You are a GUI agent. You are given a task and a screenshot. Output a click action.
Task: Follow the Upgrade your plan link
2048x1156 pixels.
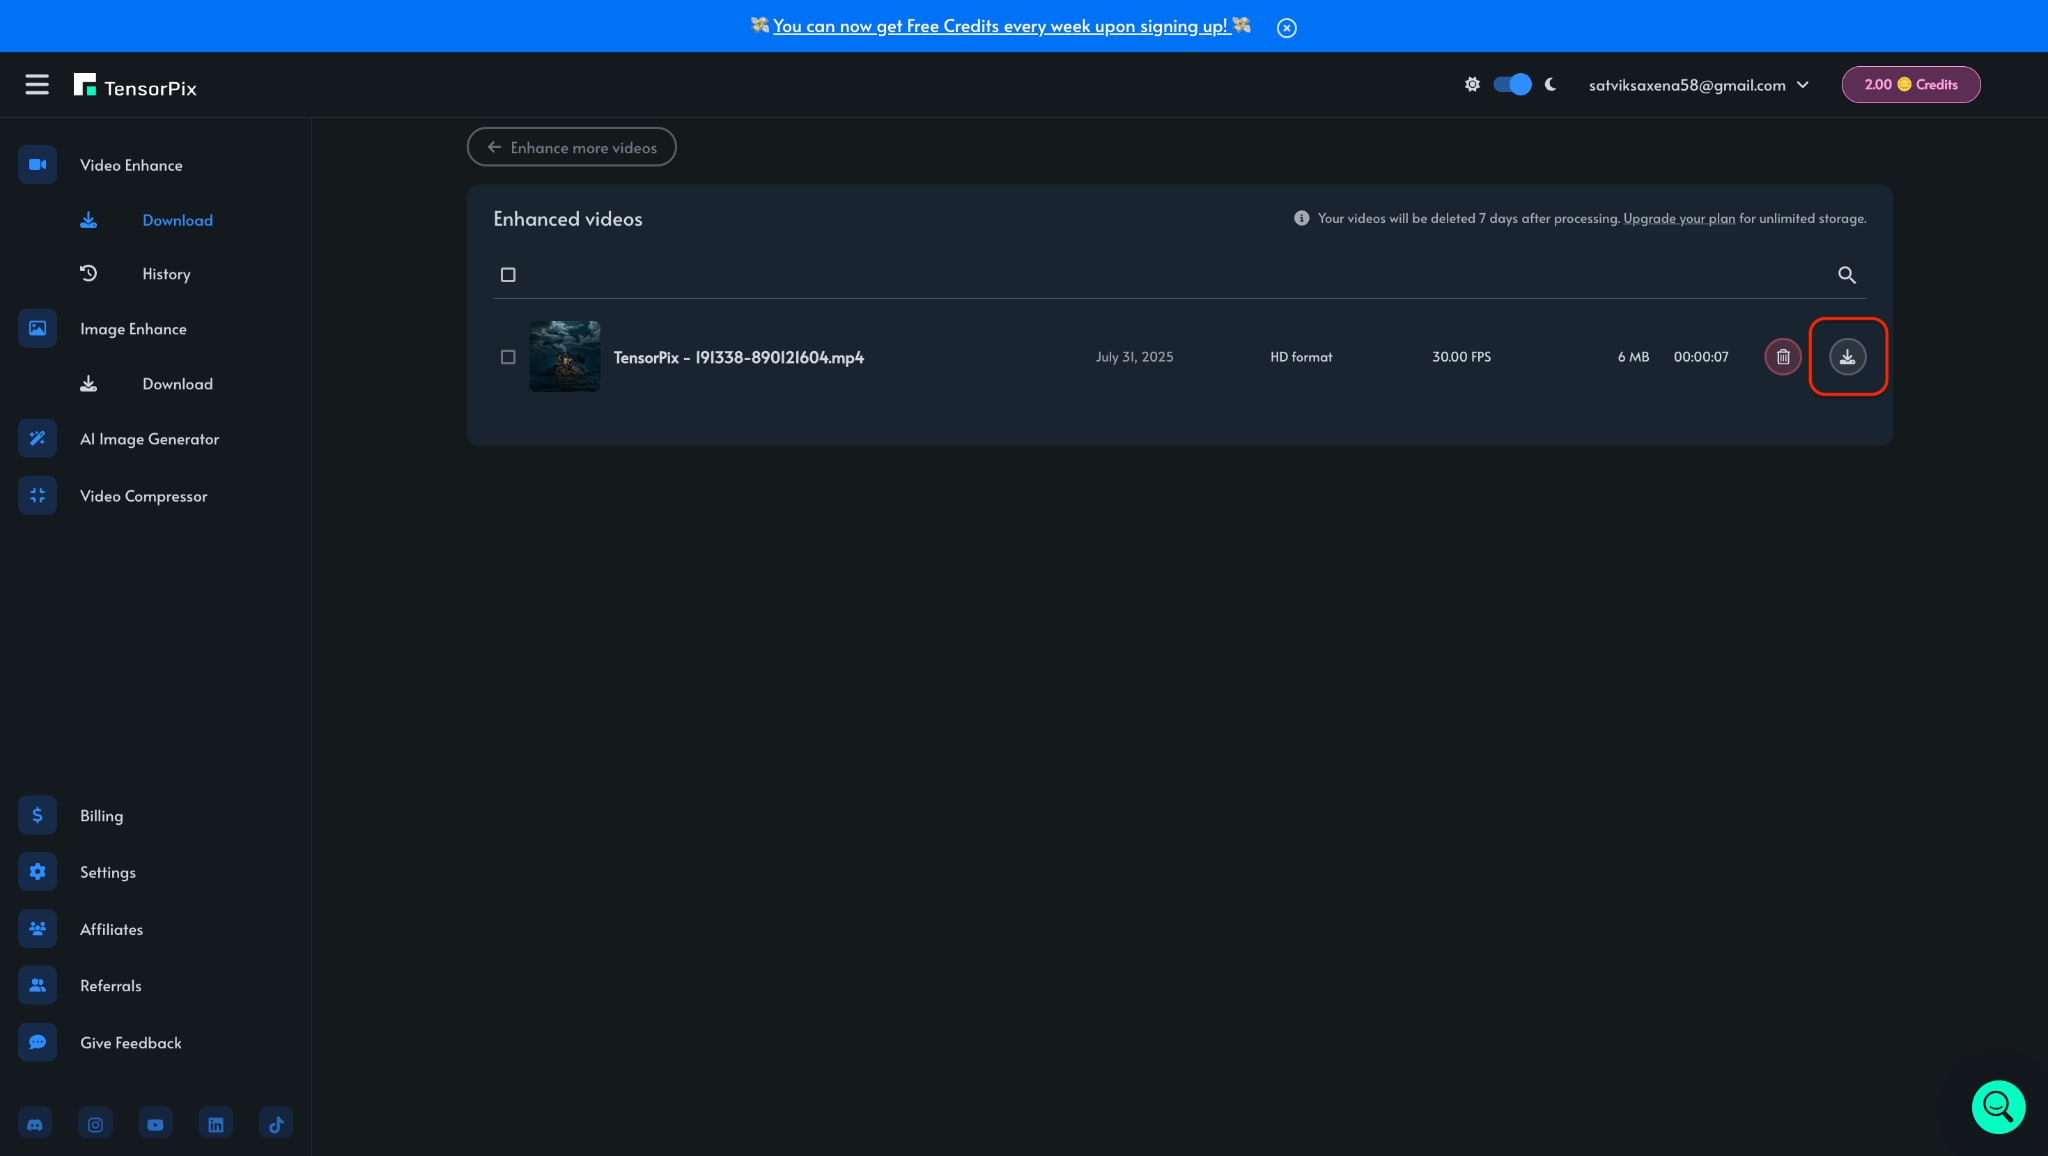[x=1678, y=219]
